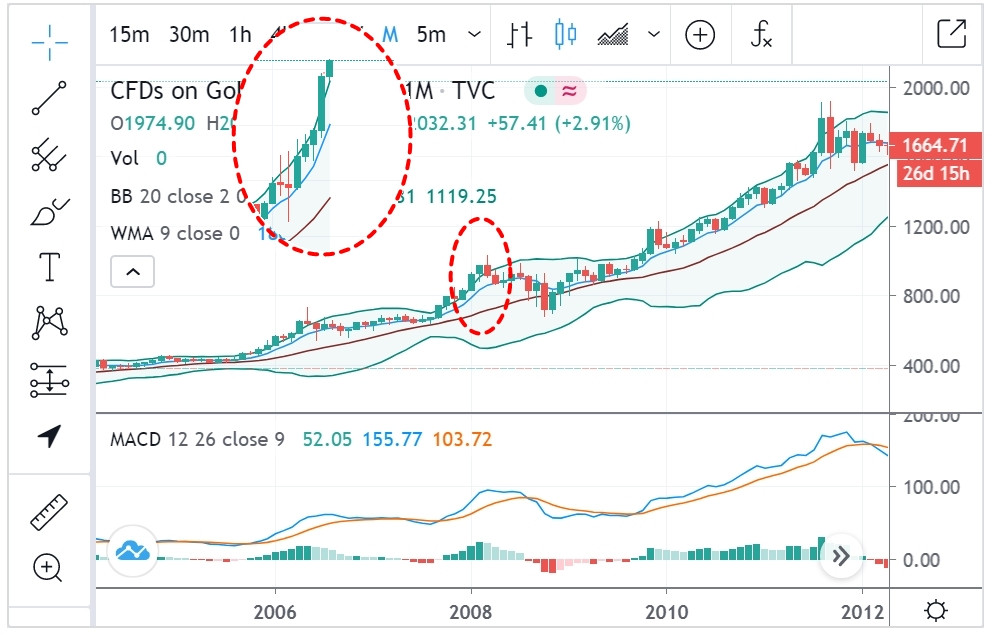994x635 pixels.
Task: Collapse the indicator legend chevron
Action: [133, 271]
